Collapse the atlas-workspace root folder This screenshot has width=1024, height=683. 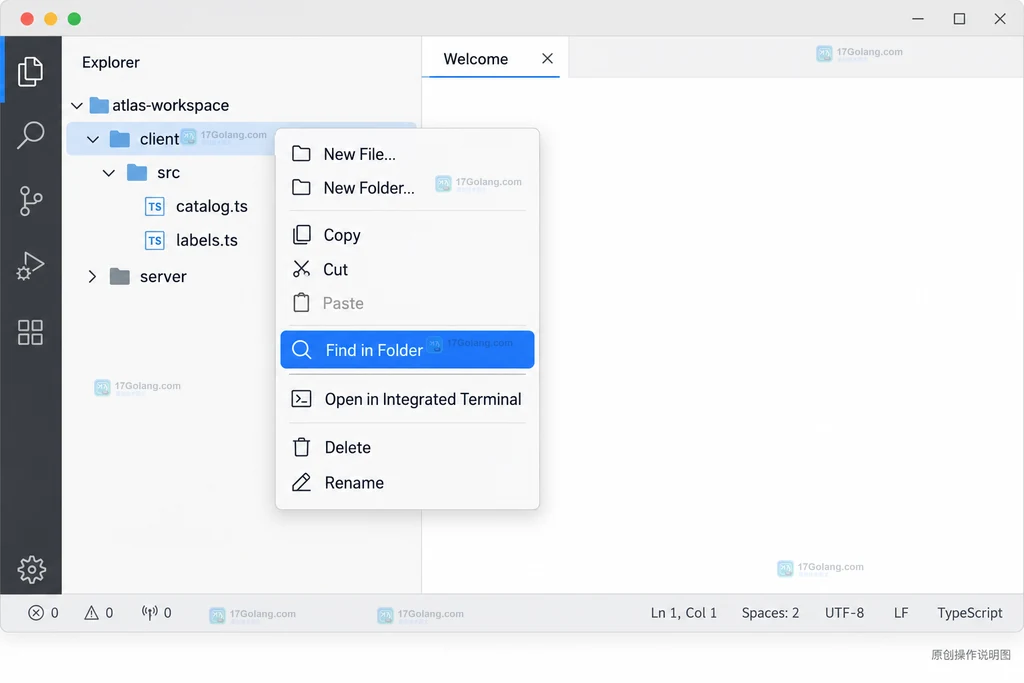(76, 106)
